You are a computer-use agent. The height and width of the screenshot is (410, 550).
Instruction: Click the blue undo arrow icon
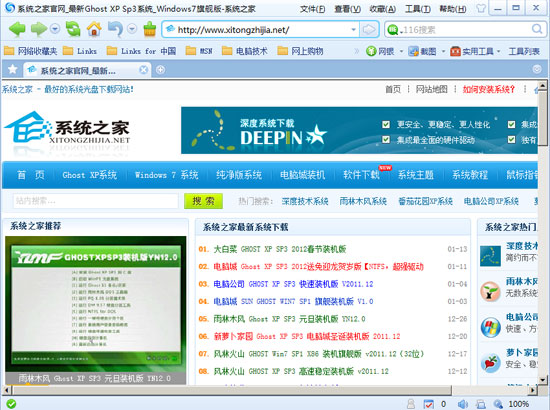click(x=115, y=29)
